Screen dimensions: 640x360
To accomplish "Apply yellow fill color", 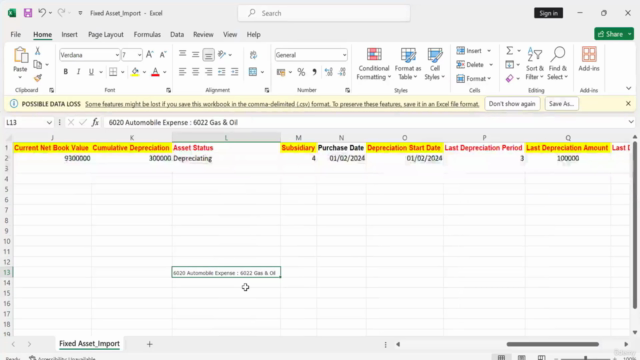I will pos(135,72).
